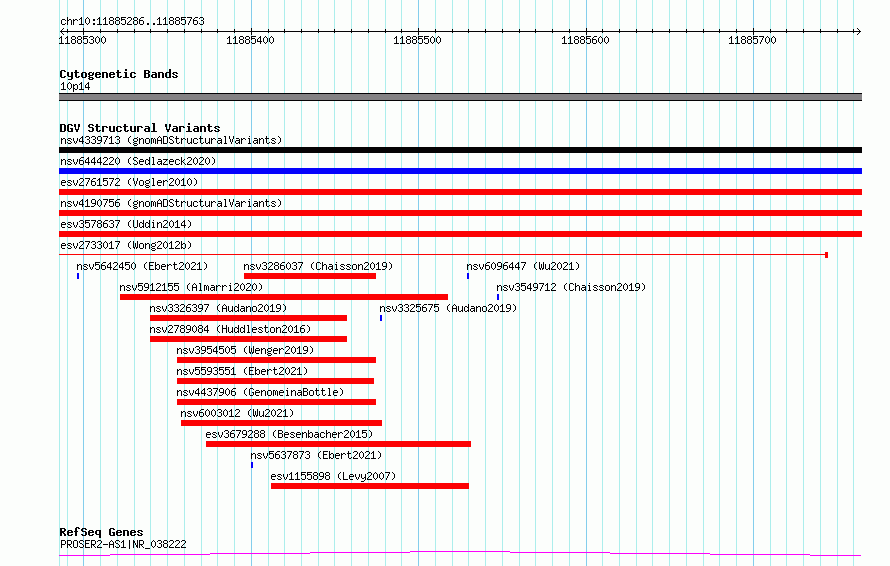Click the small blue nsv3549712 marker
890x566 pixels.
pyautogui.click(x=498, y=297)
